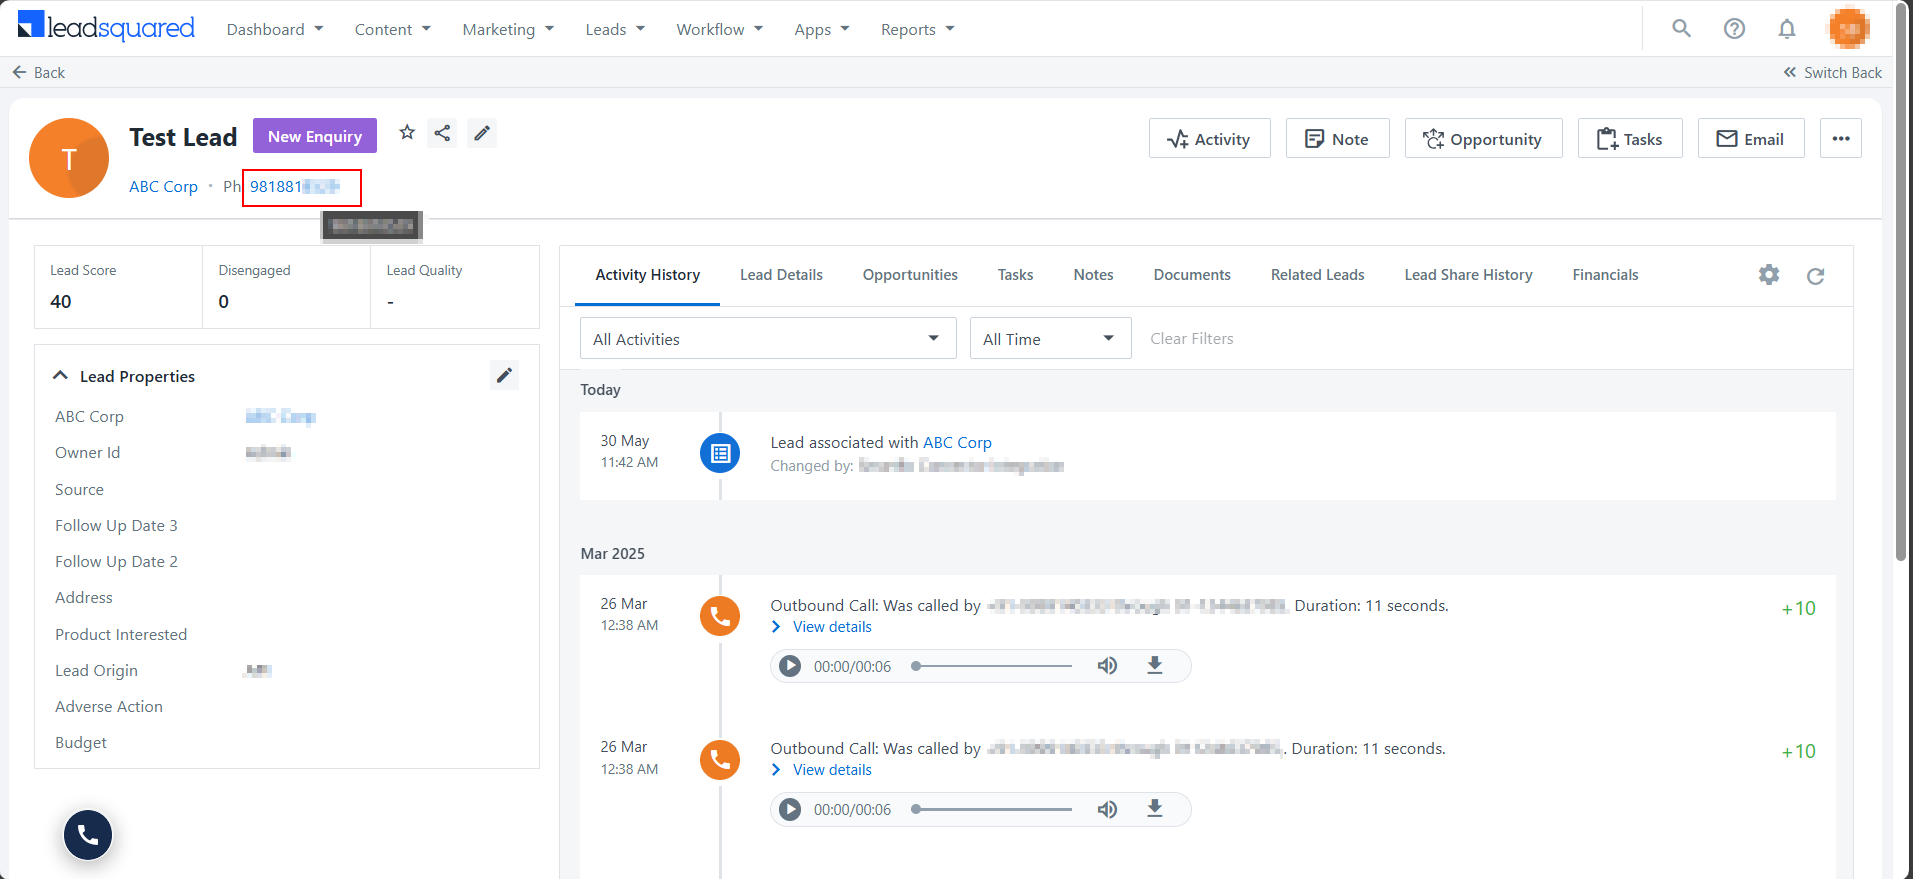Open more actions ellipsis button
The height and width of the screenshot is (879, 1913).
1841,138
